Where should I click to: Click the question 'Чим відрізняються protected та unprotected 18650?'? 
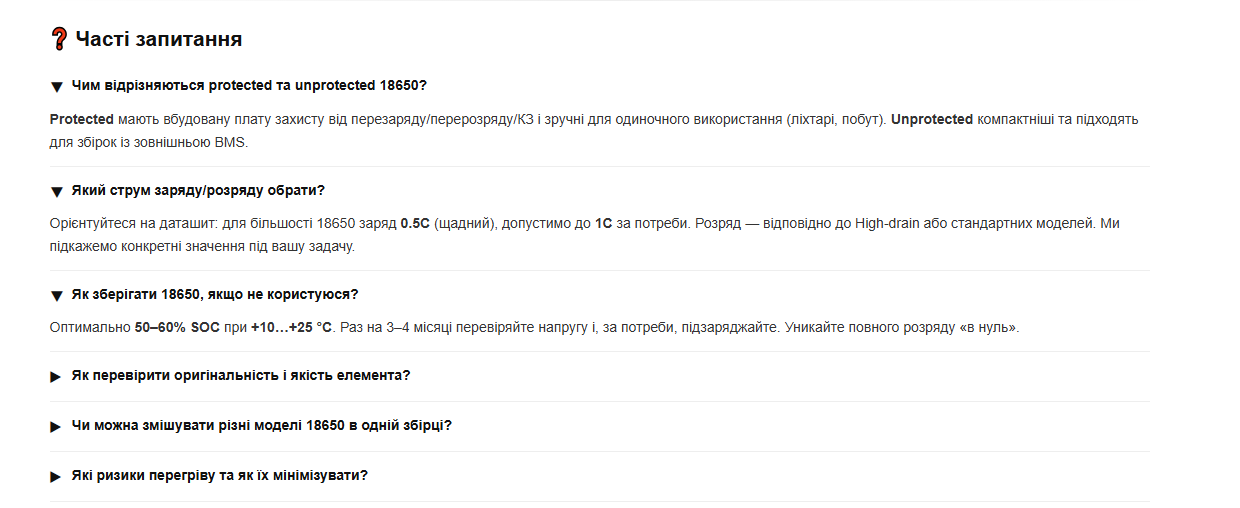[249, 86]
